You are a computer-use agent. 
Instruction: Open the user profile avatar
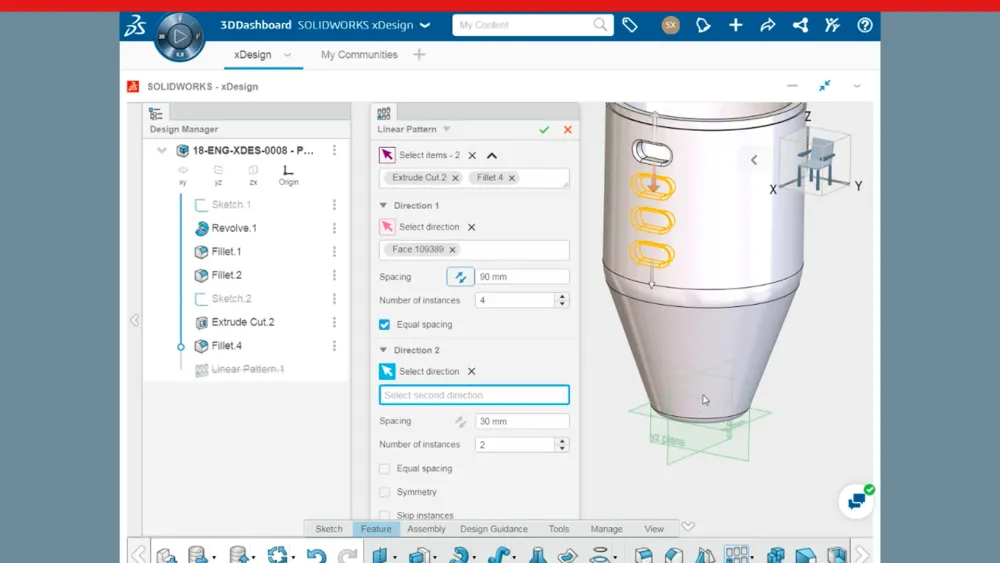670,25
